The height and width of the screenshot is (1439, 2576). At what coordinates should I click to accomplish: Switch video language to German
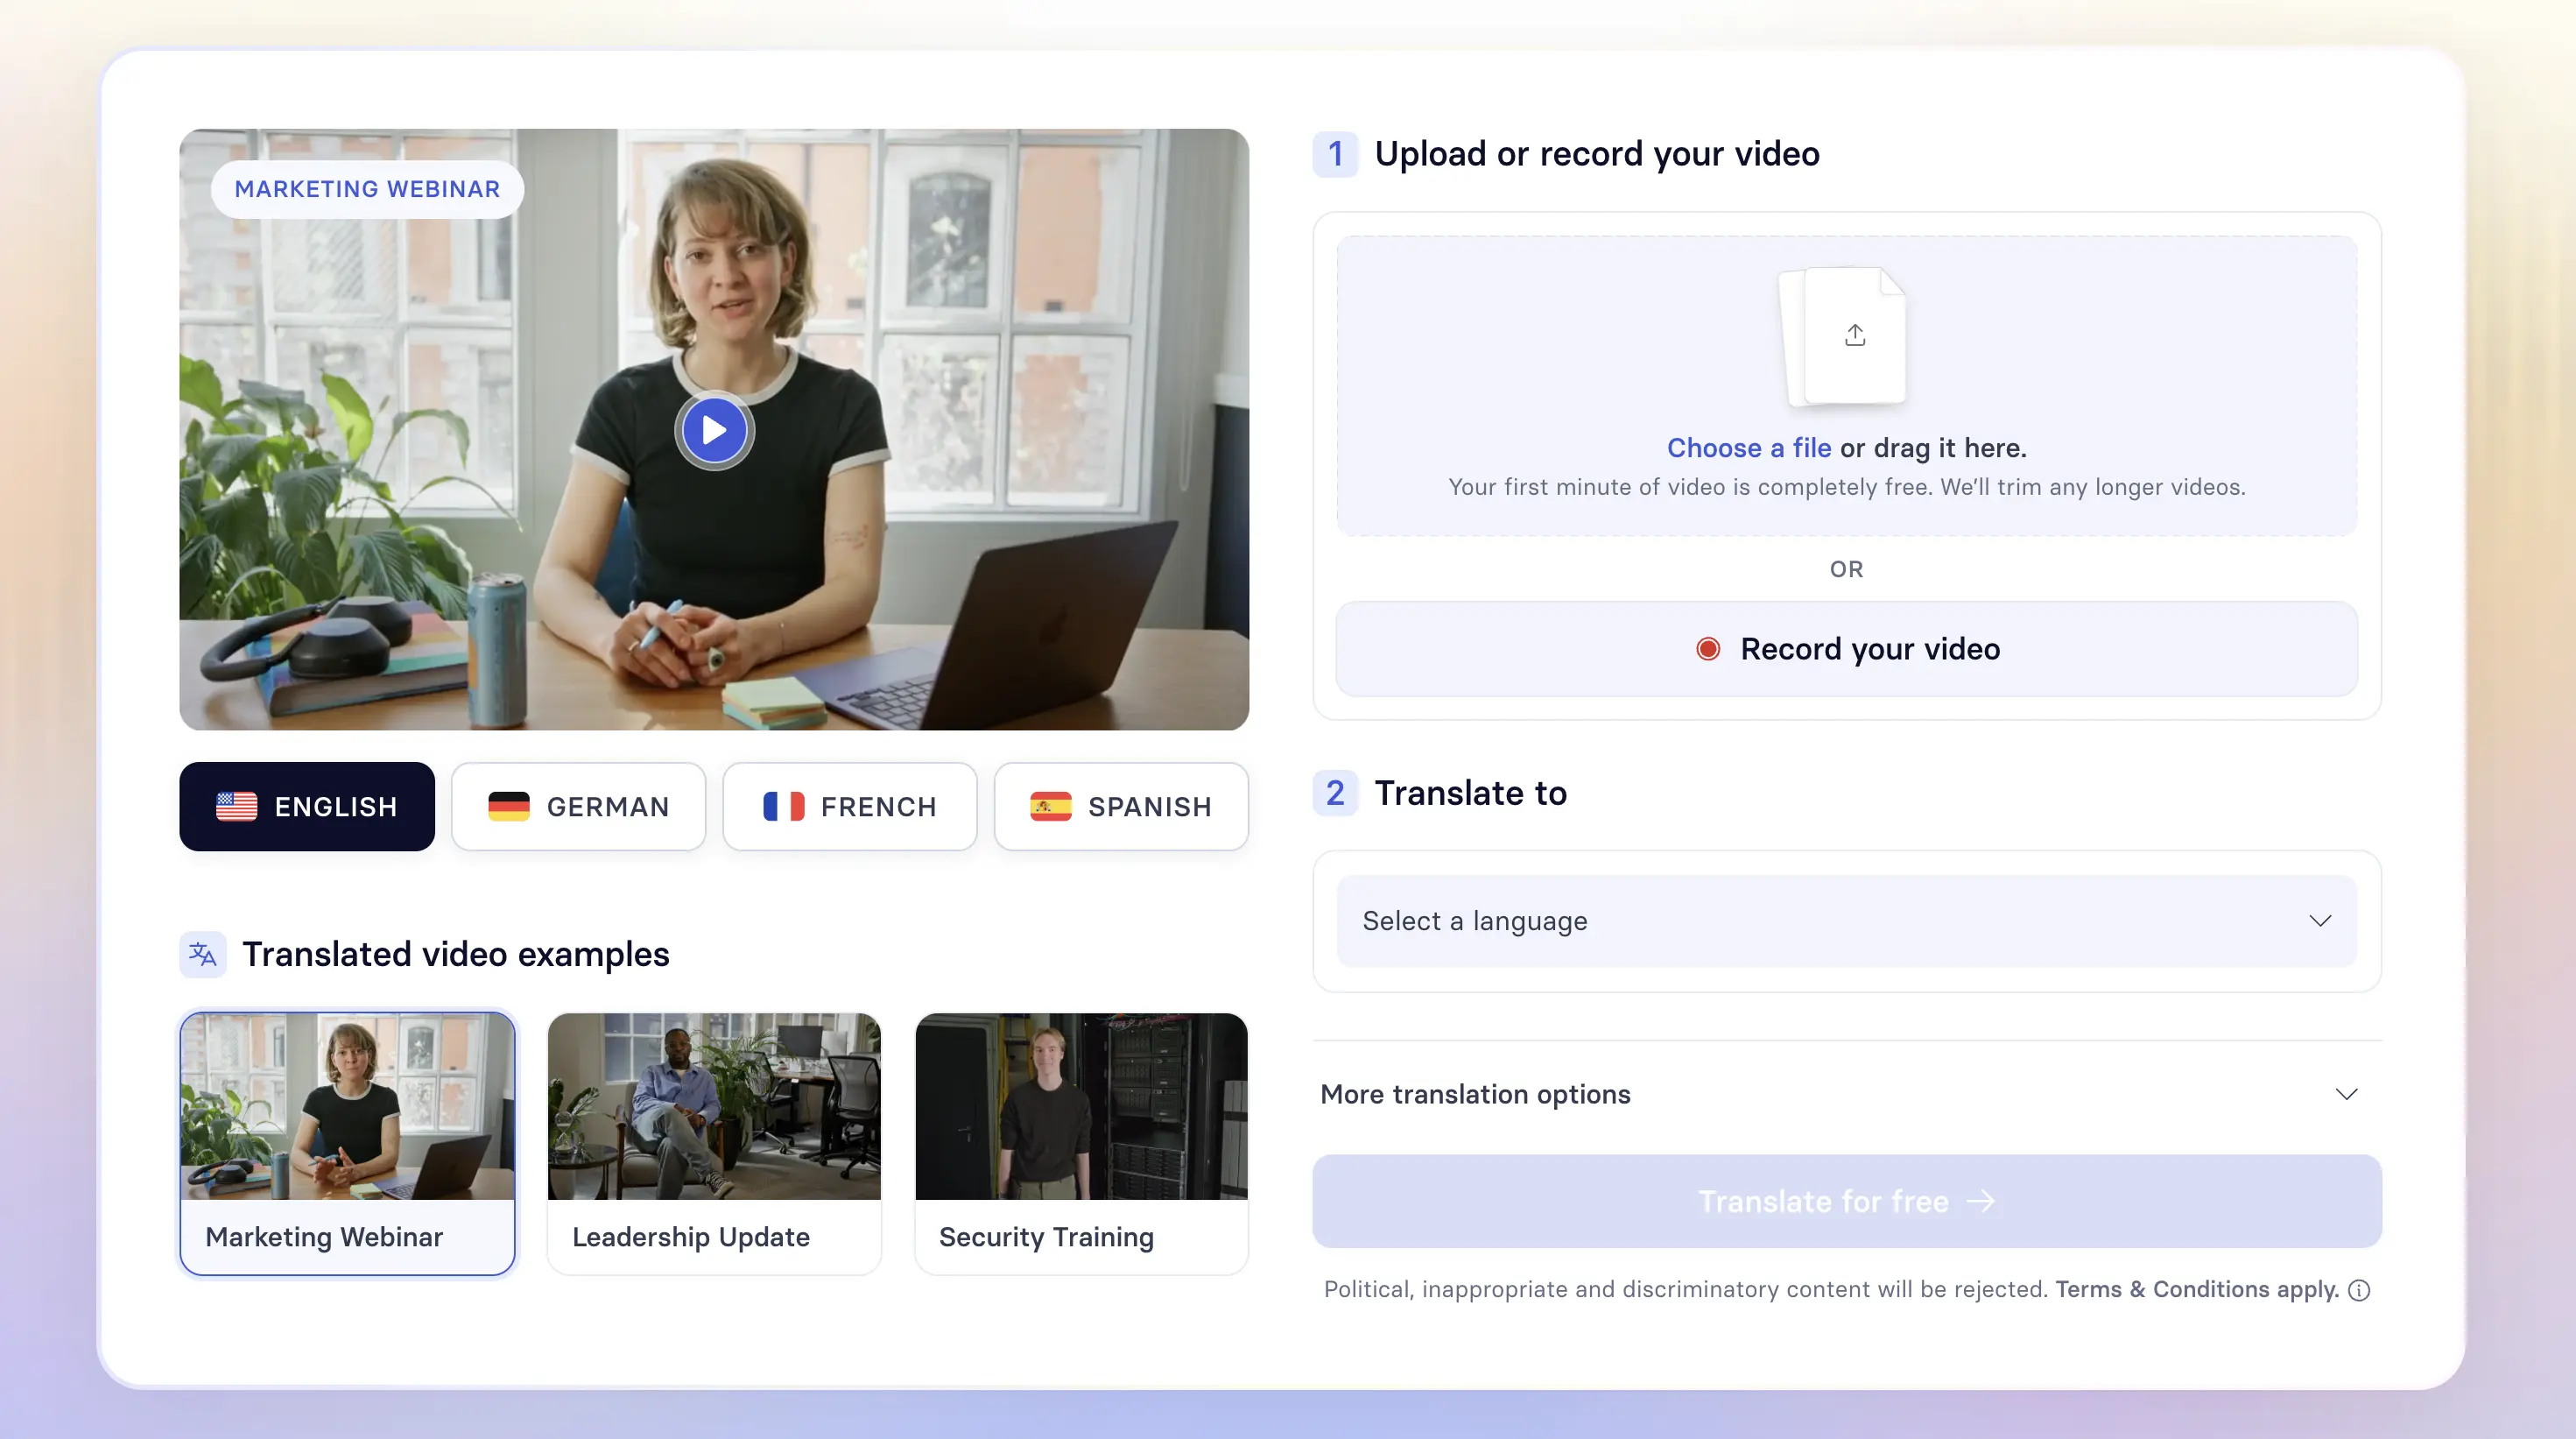pyautogui.click(x=578, y=806)
